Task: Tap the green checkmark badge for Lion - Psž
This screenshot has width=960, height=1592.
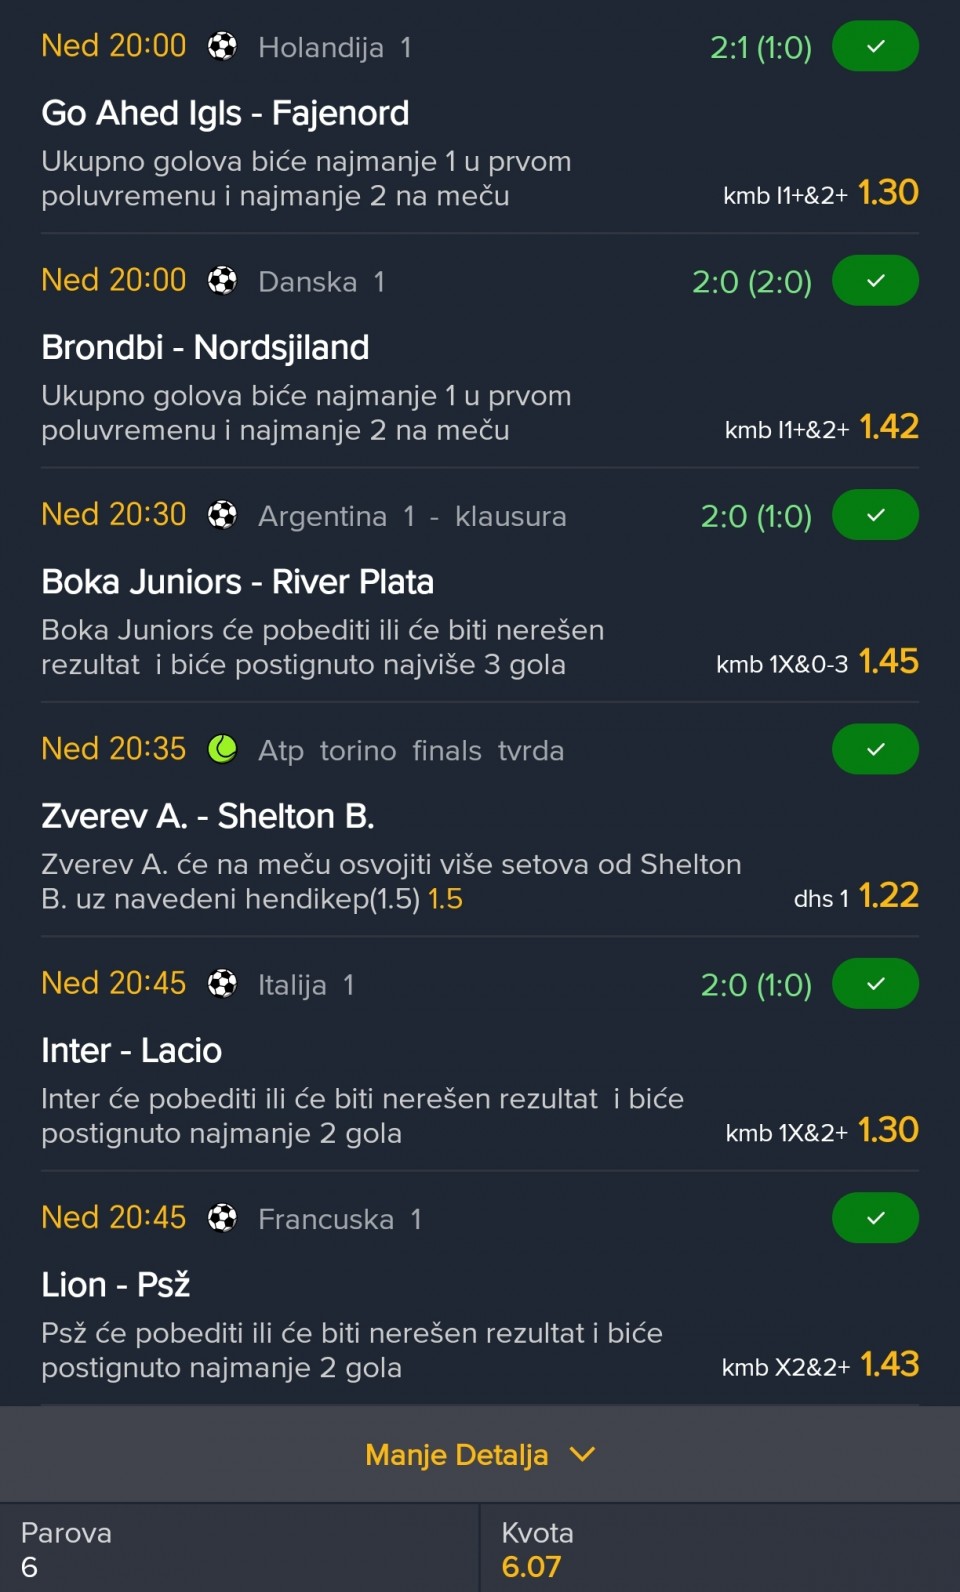Action: tap(875, 1218)
